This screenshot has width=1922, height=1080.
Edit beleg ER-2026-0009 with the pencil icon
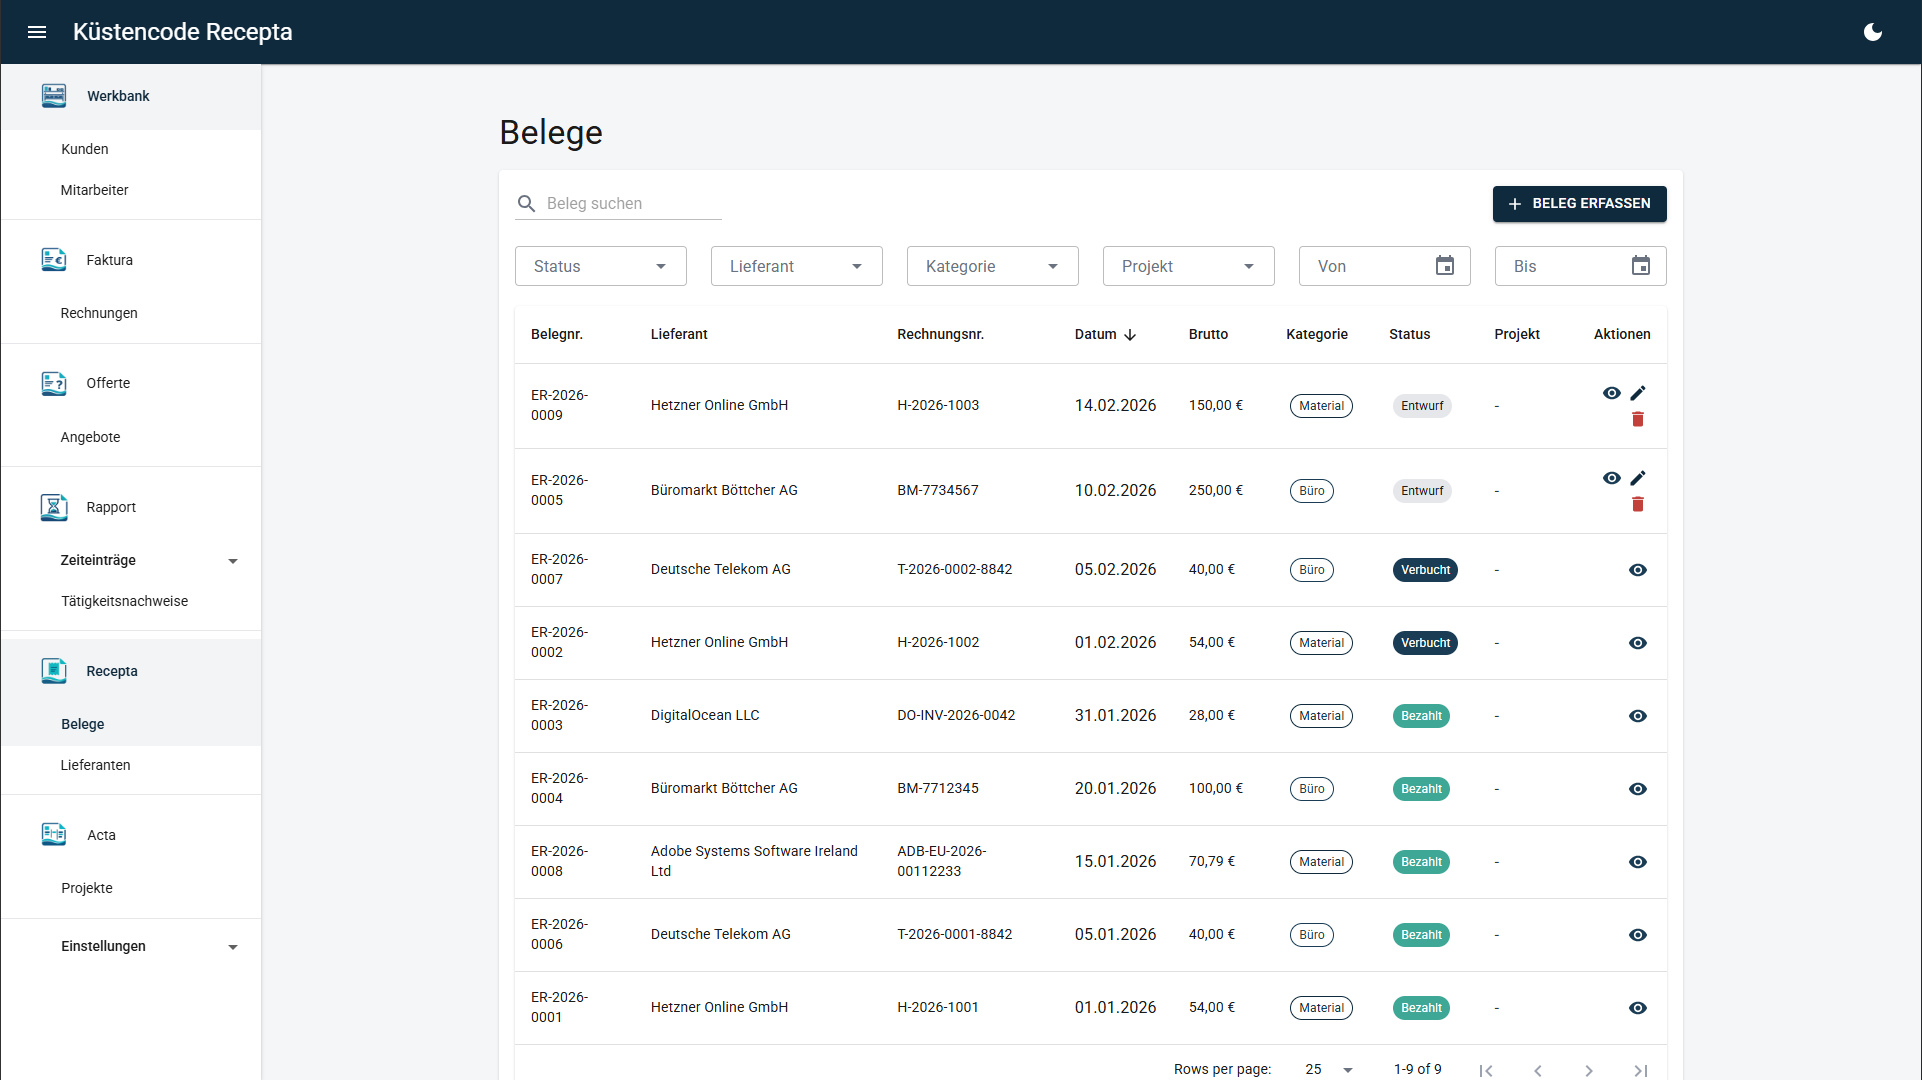tap(1638, 393)
